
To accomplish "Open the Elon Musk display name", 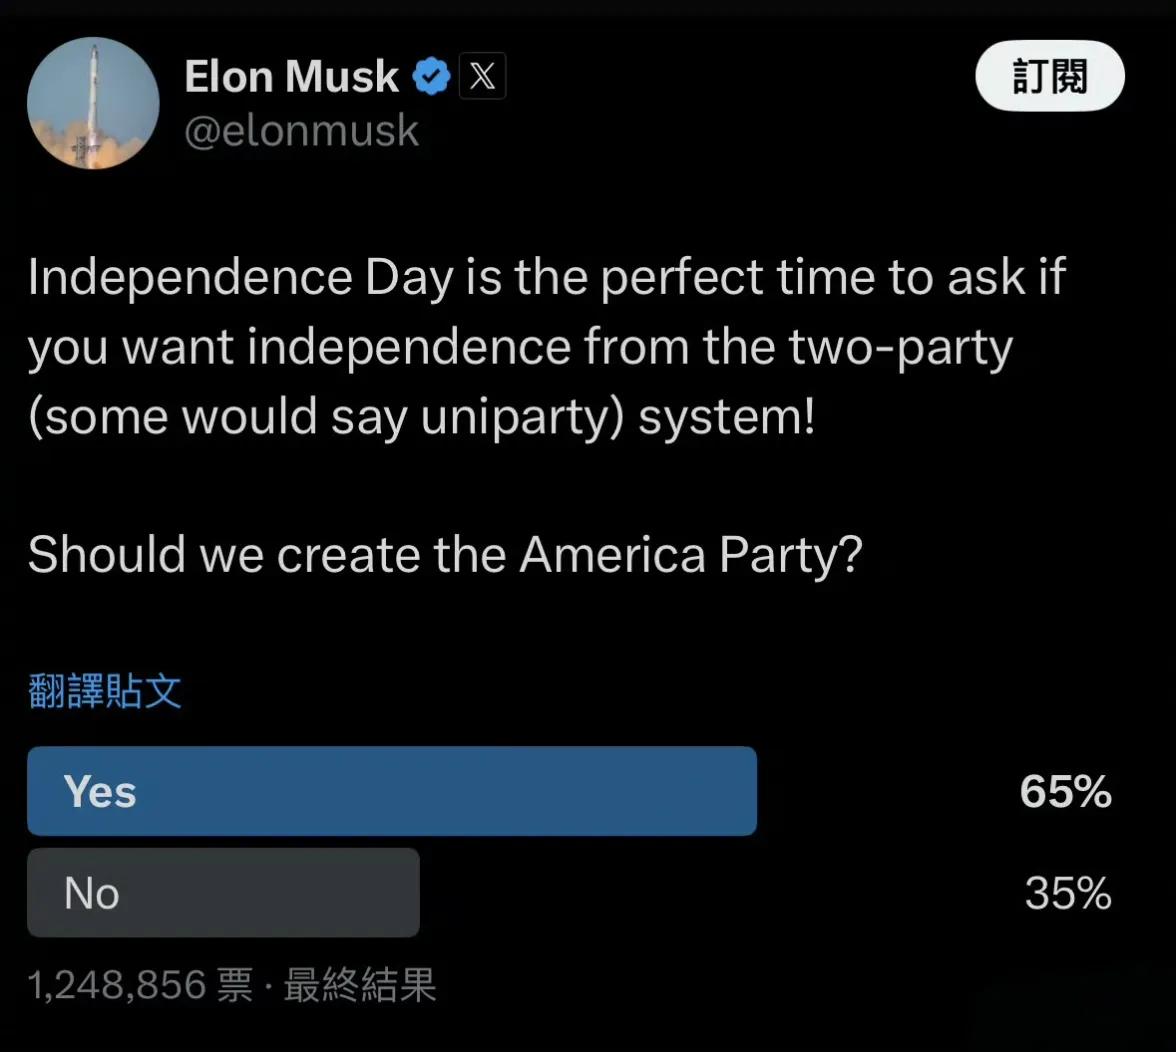I will 291,76.
